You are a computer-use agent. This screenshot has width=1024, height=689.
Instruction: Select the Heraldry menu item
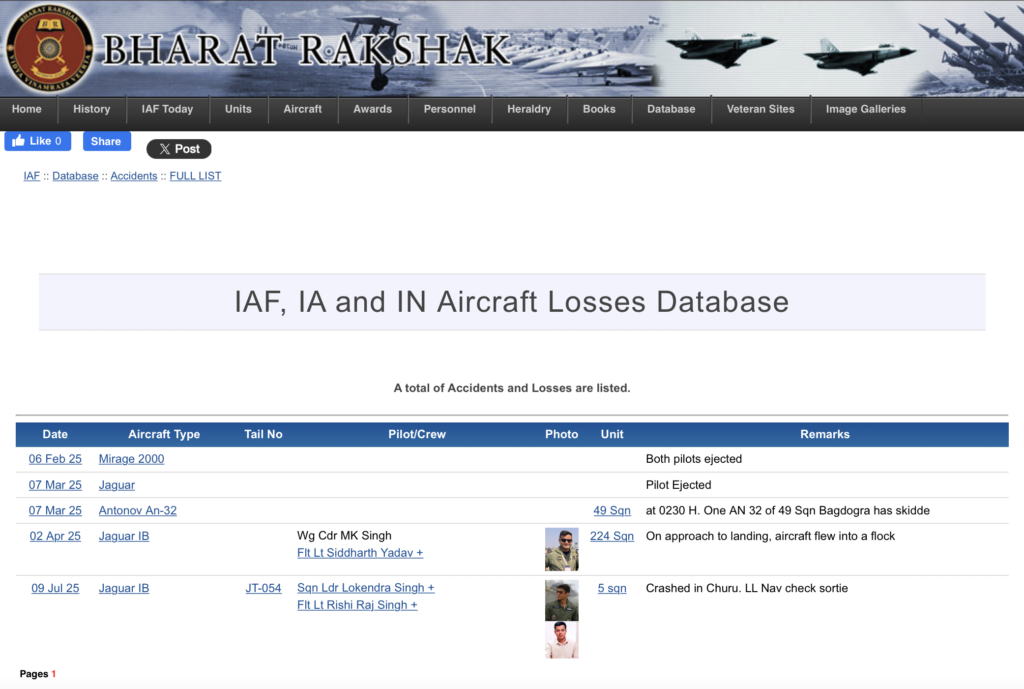529,109
